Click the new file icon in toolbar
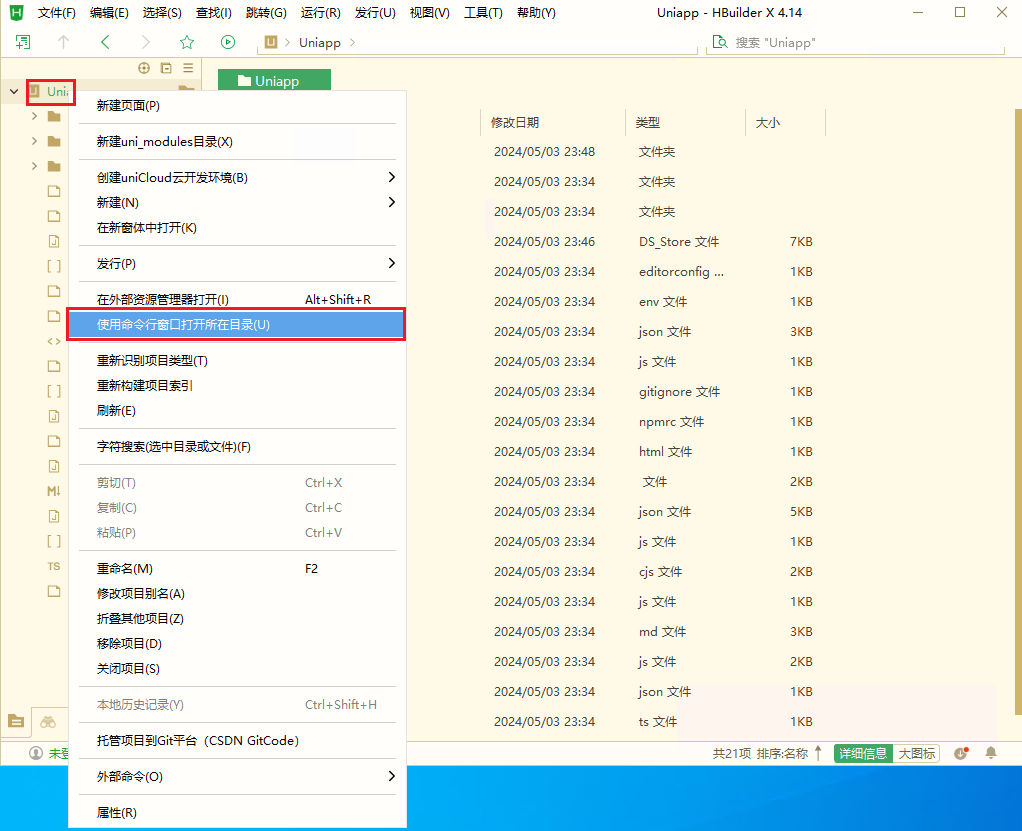 point(23,42)
